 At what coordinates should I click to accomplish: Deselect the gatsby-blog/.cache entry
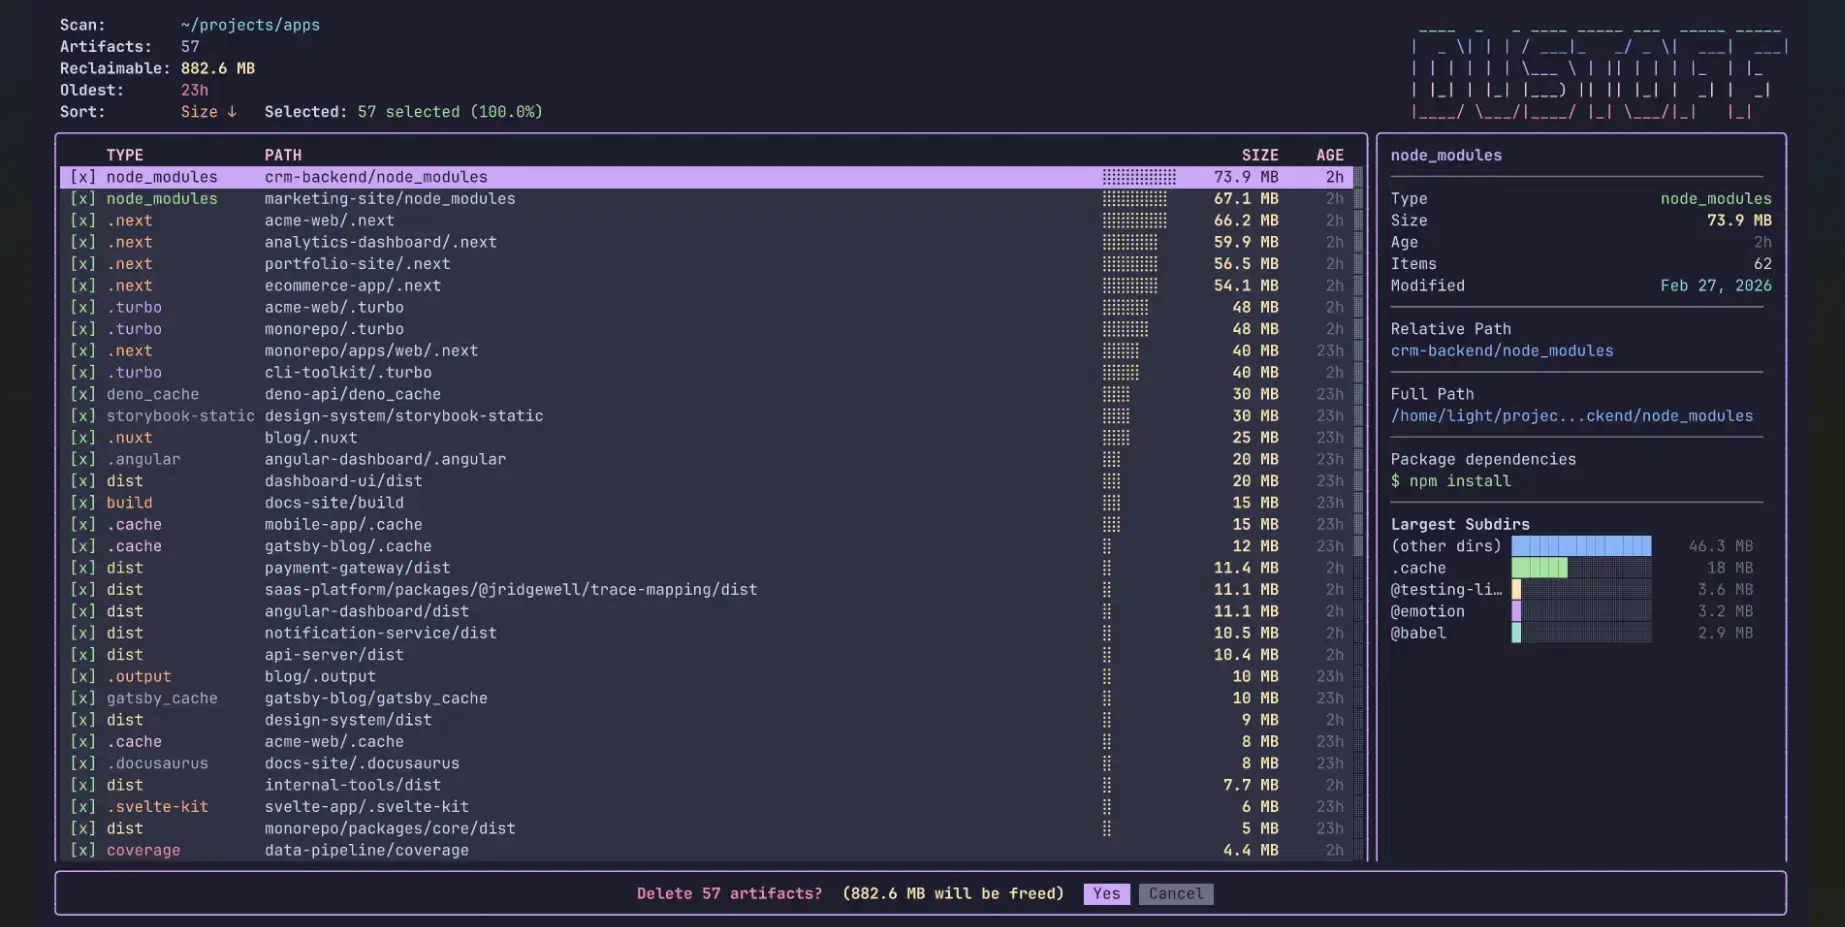click(84, 546)
